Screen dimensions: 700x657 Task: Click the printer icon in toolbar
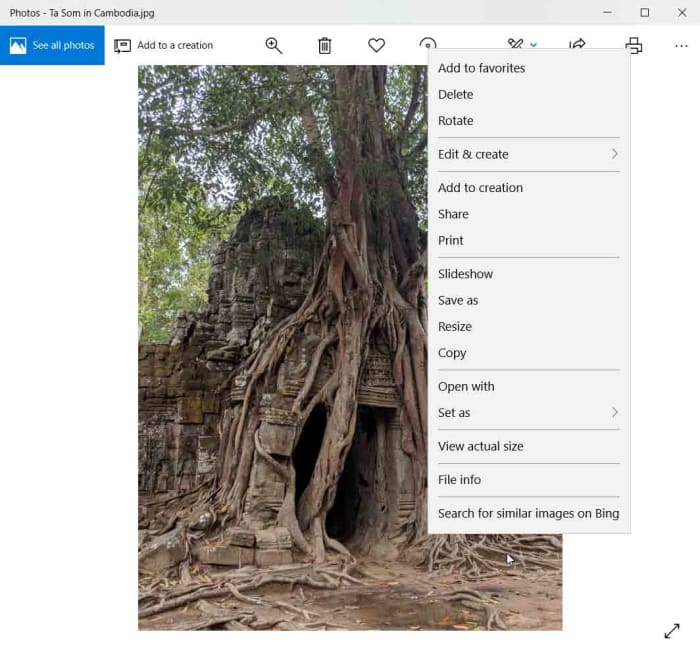pyautogui.click(x=633, y=46)
